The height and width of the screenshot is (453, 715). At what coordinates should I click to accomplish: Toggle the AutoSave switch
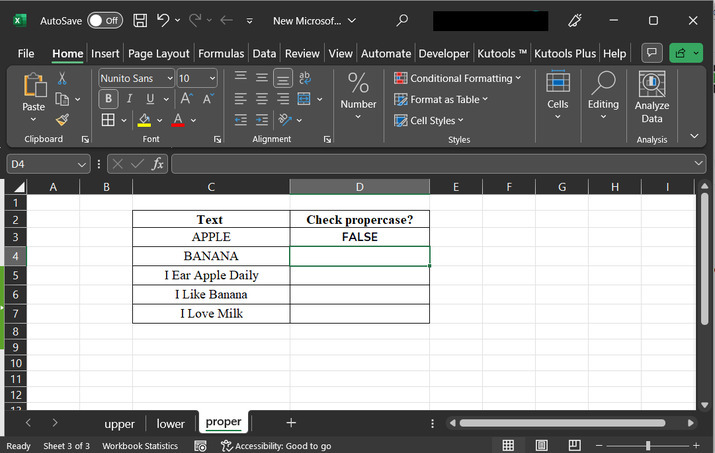click(105, 20)
